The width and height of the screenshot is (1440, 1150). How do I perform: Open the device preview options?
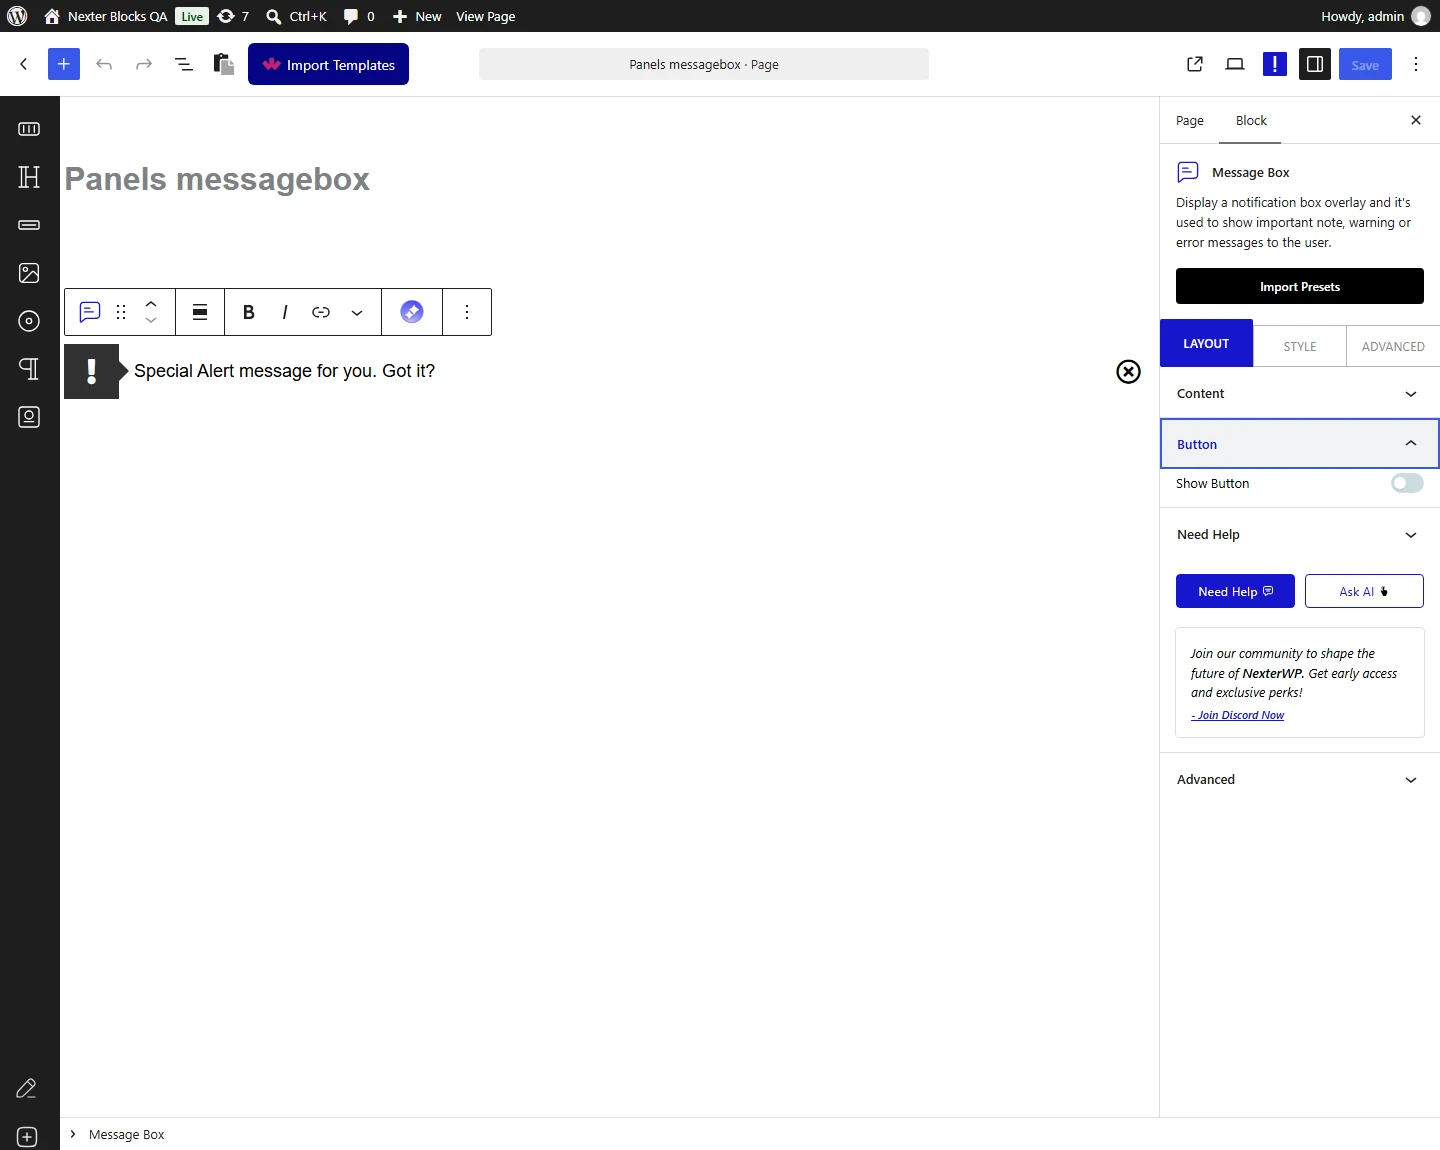pyautogui.click(x=1235, y=64)
